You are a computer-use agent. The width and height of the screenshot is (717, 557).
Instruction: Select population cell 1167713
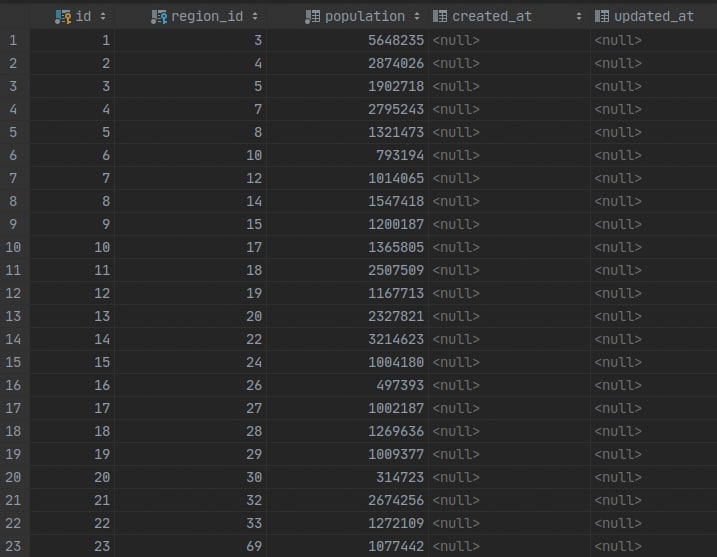click(348, 293)
